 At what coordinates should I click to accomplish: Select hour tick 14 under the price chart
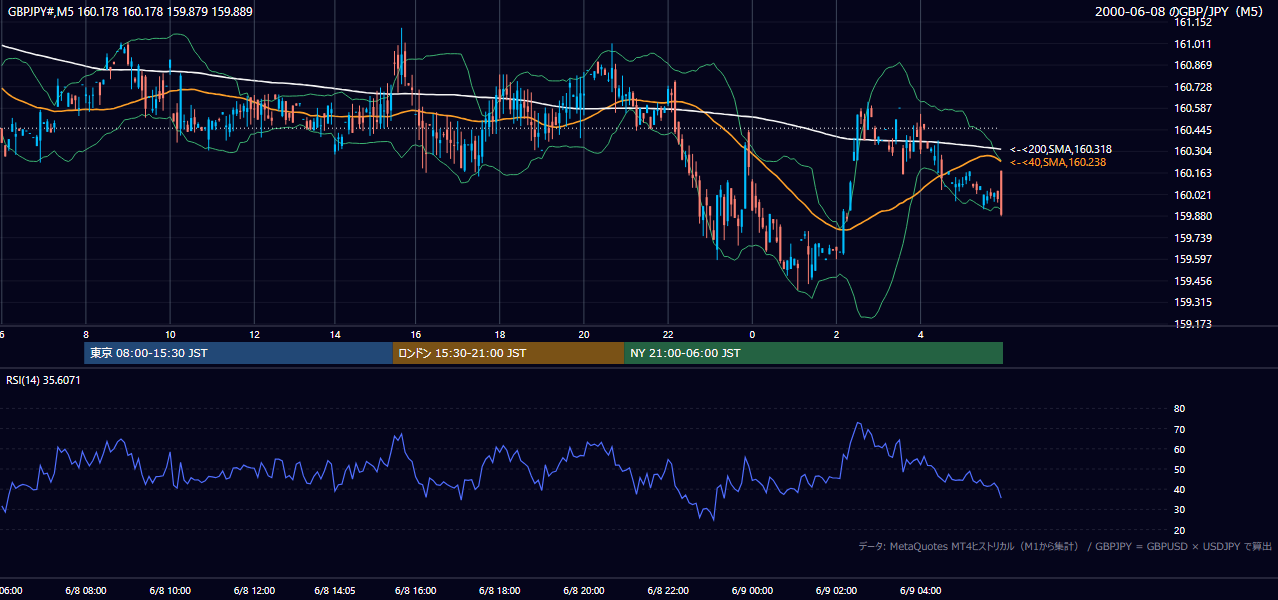[x=335, y=335]
